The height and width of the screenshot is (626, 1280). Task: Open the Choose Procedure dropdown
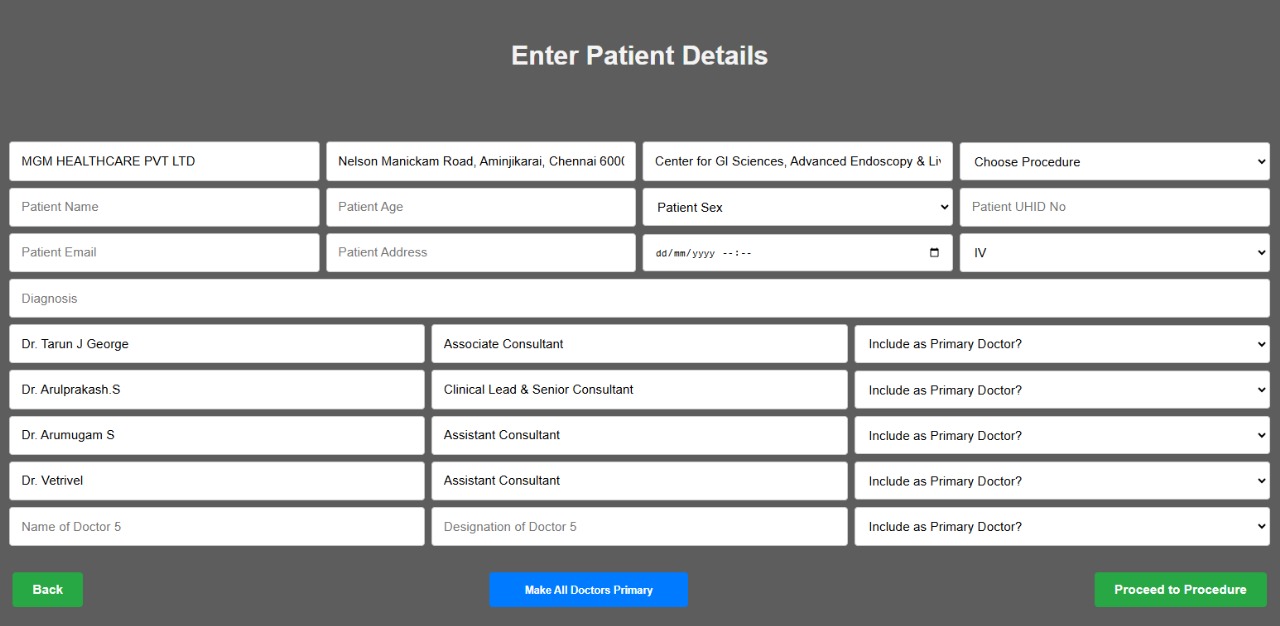point(1114,161)
